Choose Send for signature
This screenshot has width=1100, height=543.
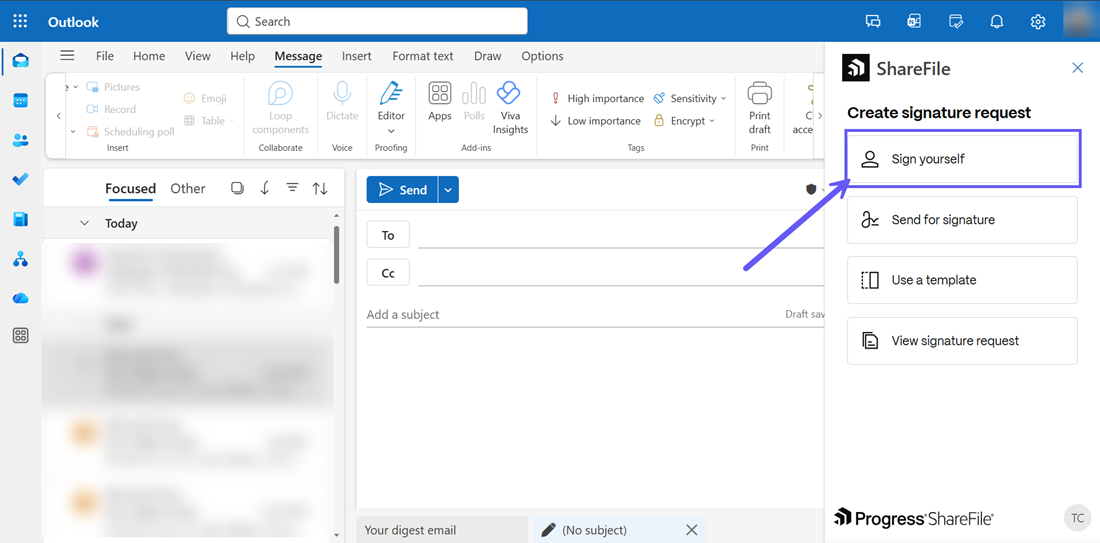coord(962,220)
